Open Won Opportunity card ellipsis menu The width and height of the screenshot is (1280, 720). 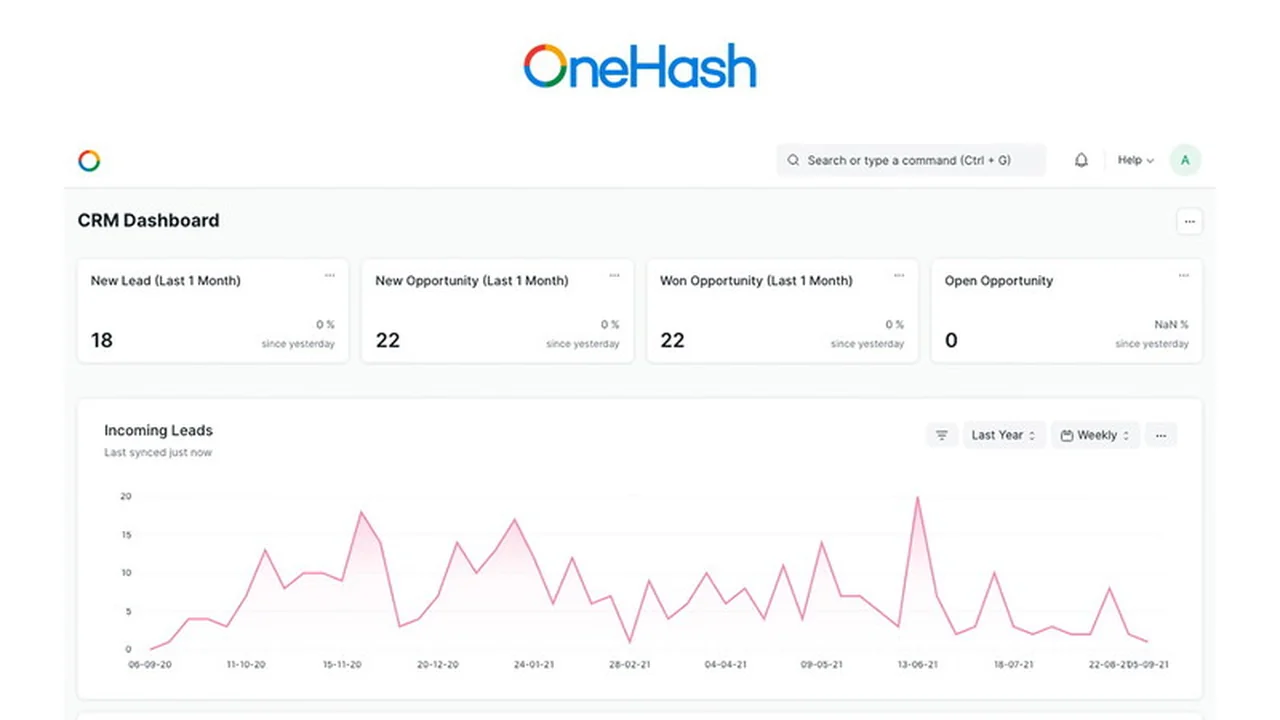coord(899,275)
